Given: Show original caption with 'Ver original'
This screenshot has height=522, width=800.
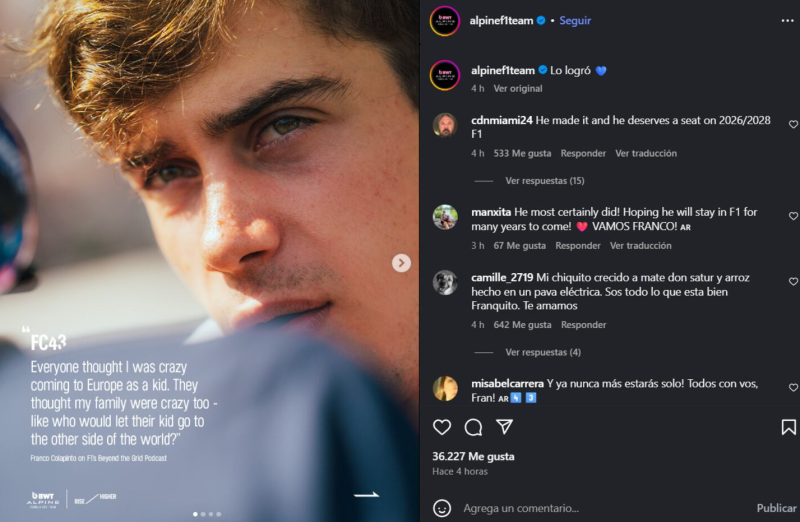Looking at the screenshot, I should tap(518, 88).
